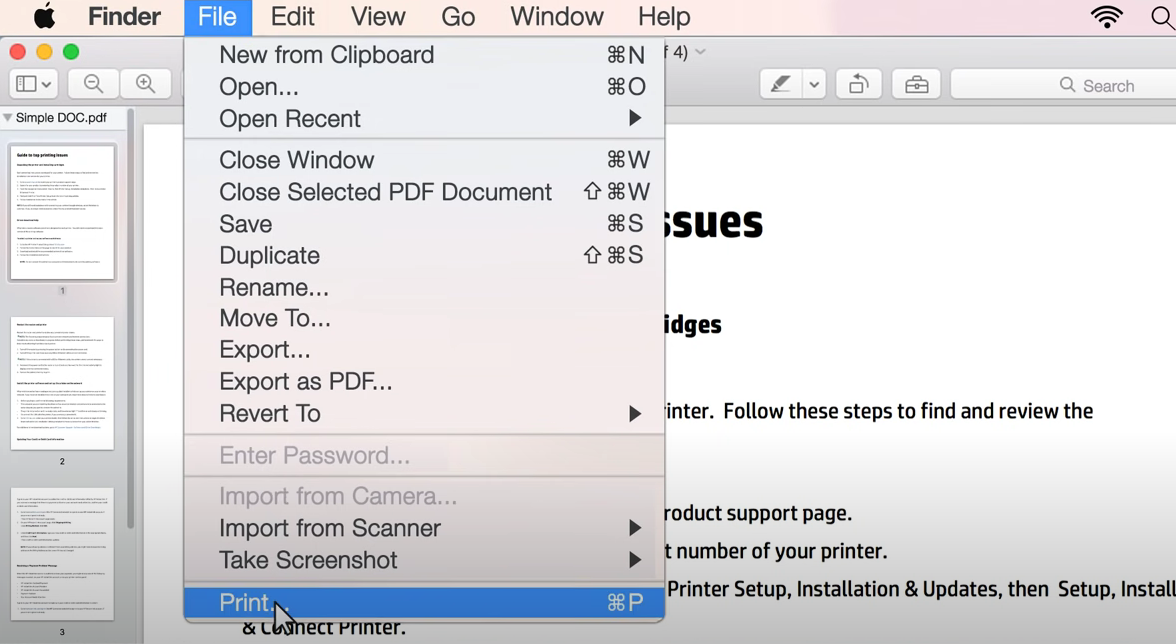This screenshot has height=644, width=1176.
Task: Select the page 2 thumbnail
Action: click(62, 383)
